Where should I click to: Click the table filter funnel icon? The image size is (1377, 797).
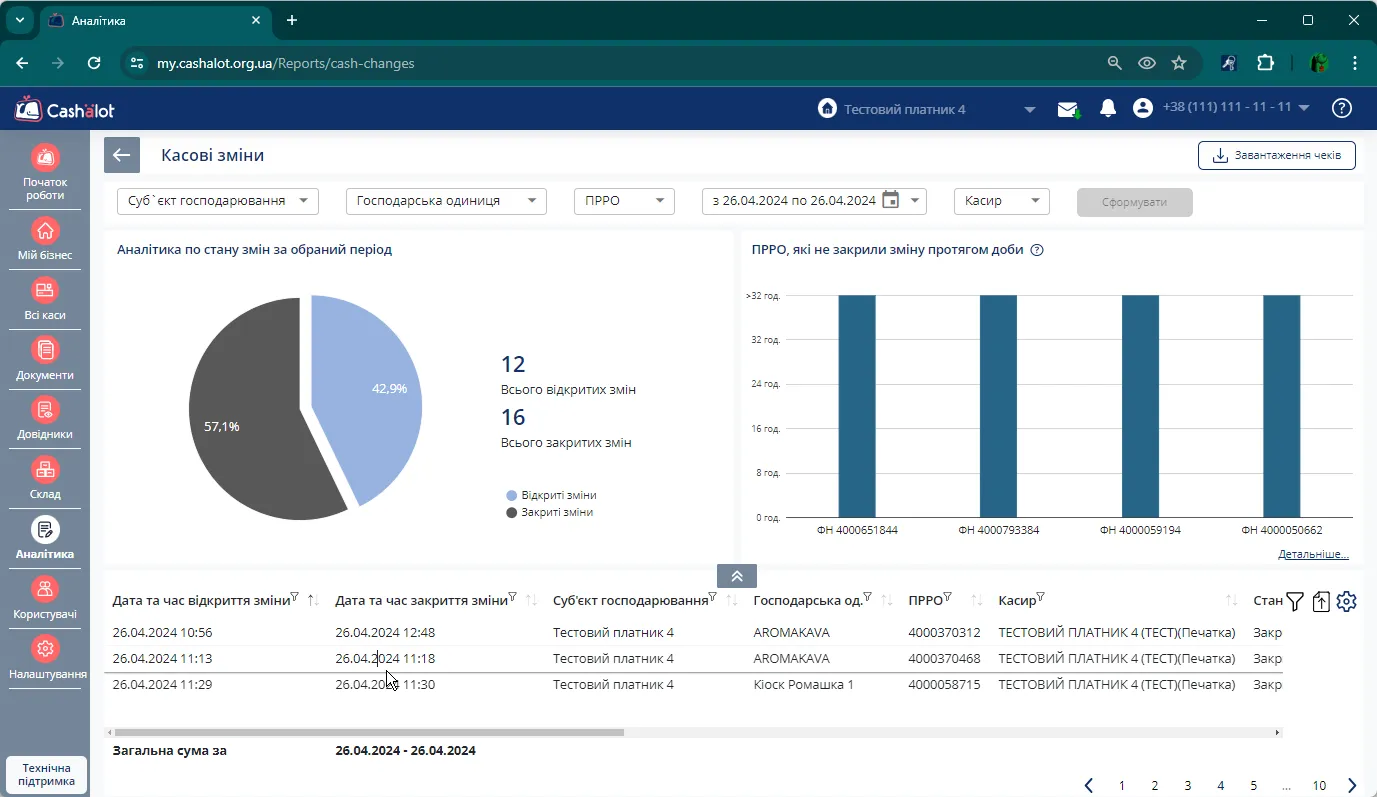1295,601
